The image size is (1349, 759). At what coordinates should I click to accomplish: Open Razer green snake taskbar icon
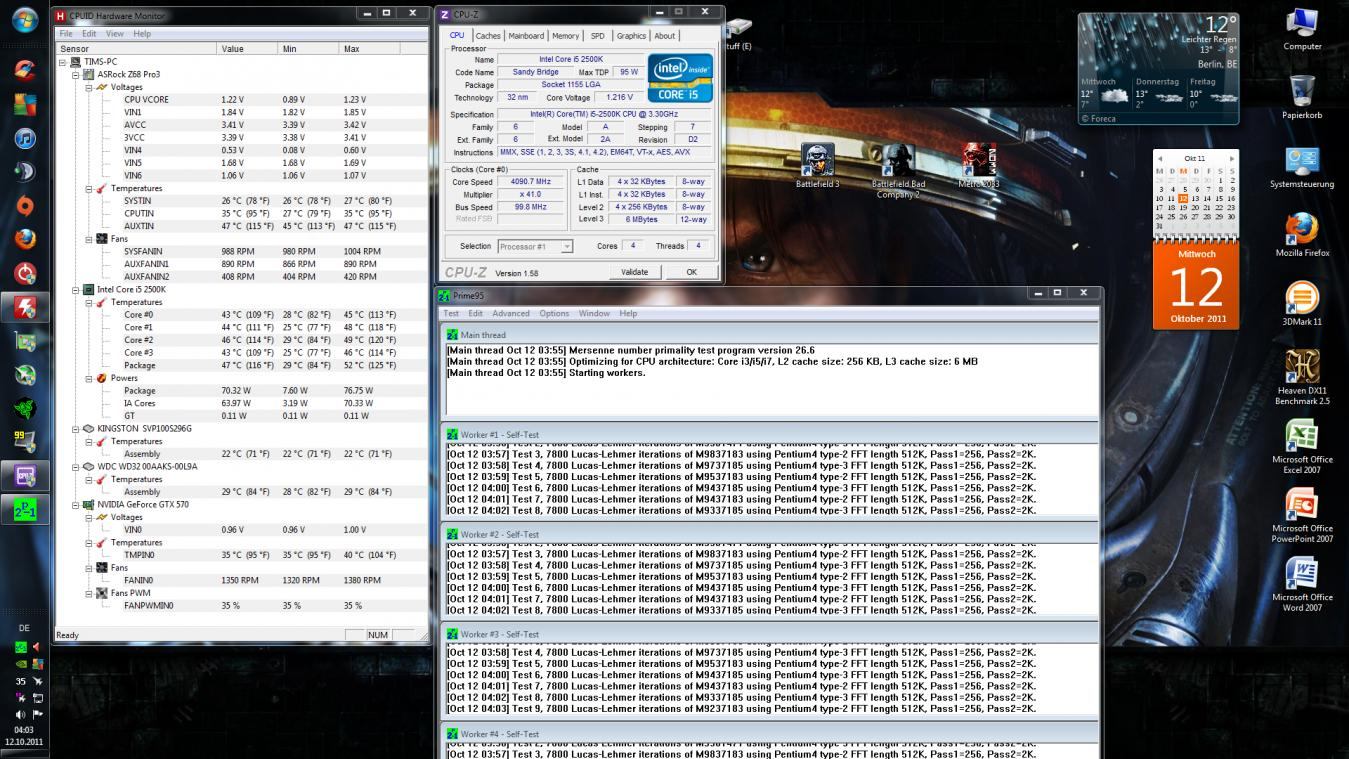(x=25, y=408)
